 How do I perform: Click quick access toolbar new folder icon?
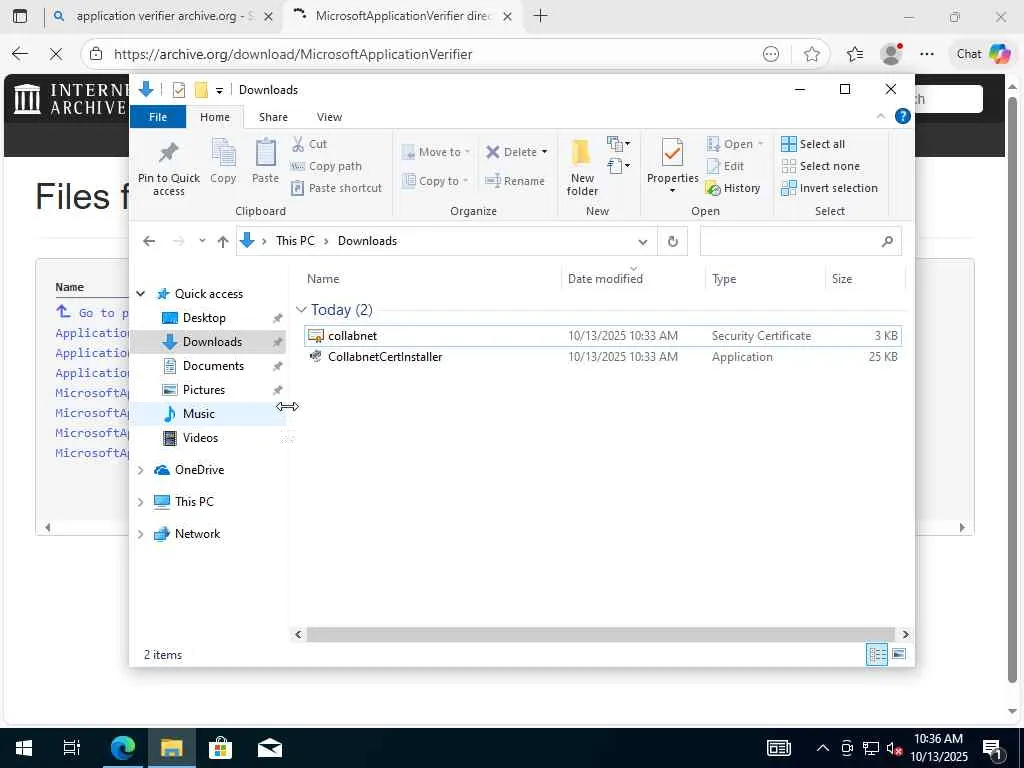[x=200, y=89]
